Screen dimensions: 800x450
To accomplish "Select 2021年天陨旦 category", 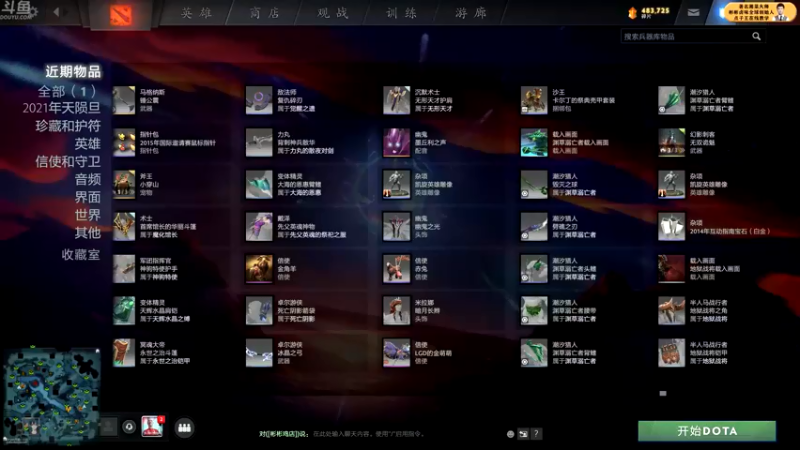I will click(x=61, y=108).
